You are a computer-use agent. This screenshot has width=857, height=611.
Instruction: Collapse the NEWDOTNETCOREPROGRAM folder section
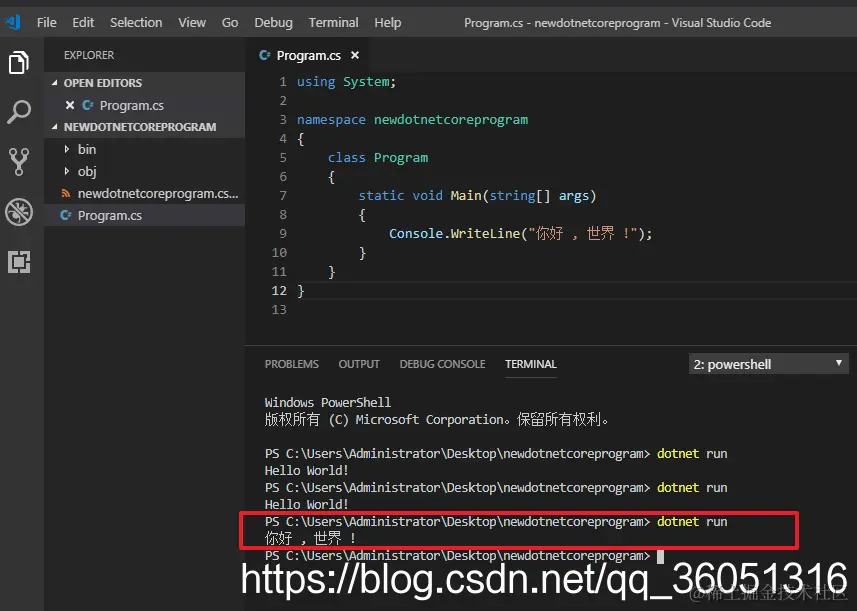(55, 127)
